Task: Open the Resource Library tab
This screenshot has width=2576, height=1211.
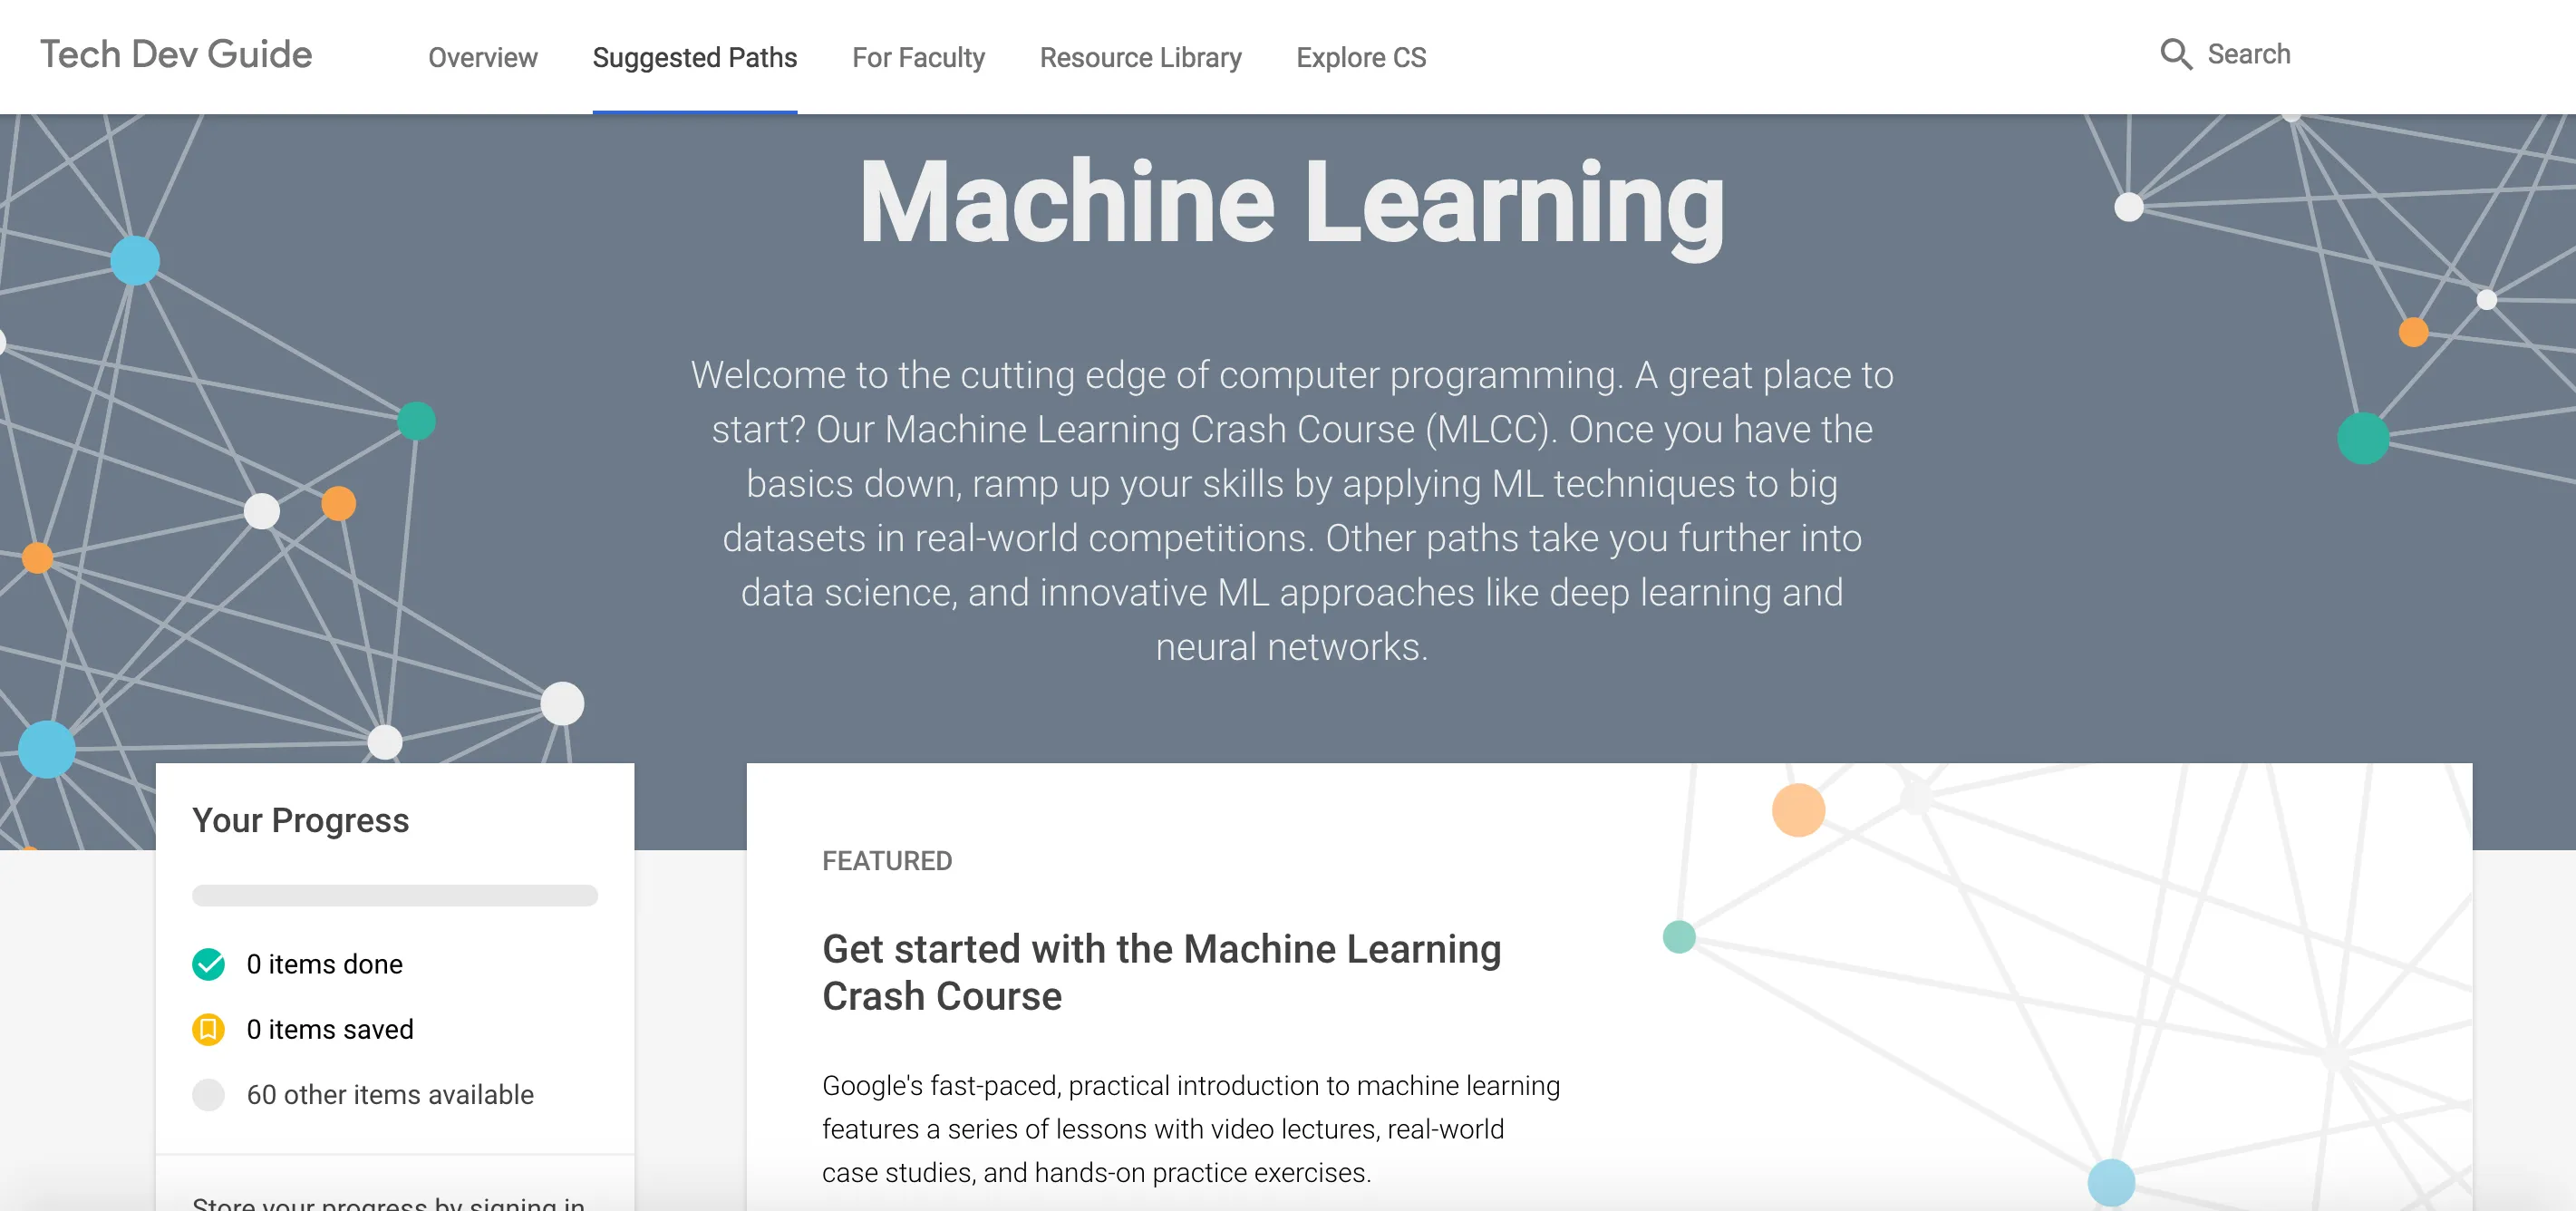Action: click(x=1140, y=56)
